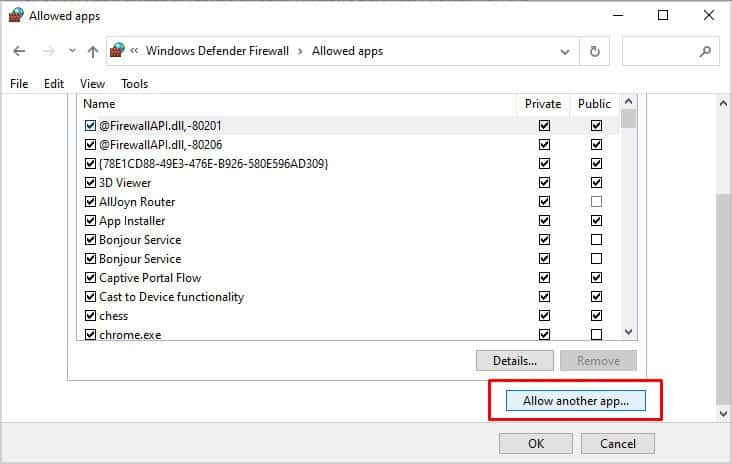The width and height of the screenshot is (732, 464).
Task: Click the Details... button
Action: (x=514, y=361)
